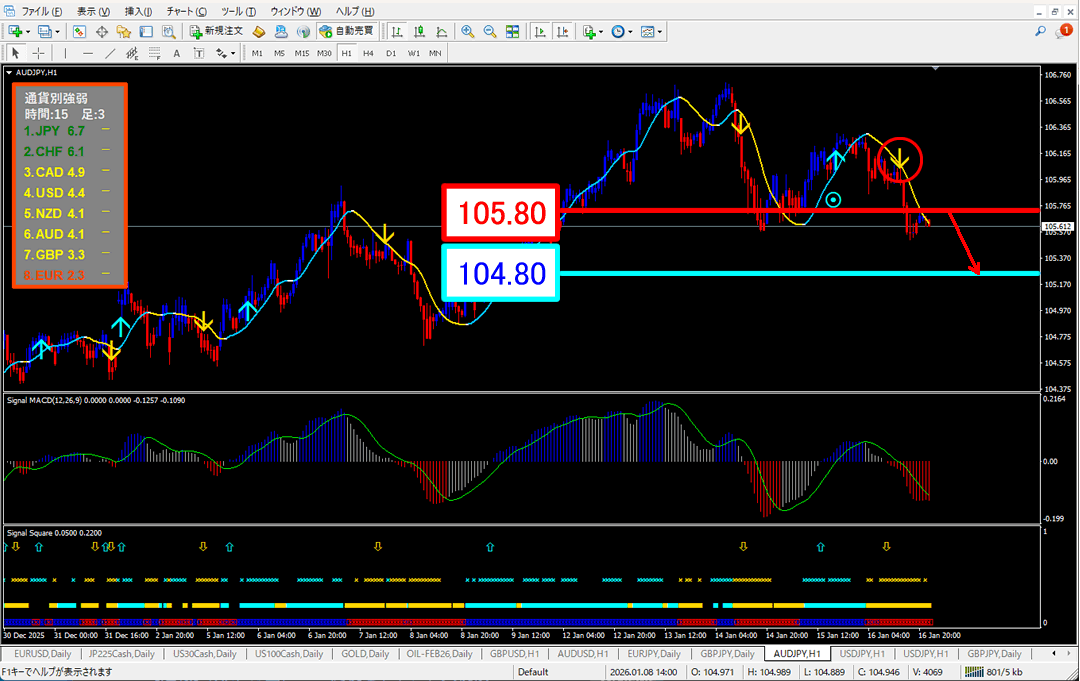Tile chart windows with the grid icon
This screenshot has width=1080, height=681.
click(512, 31)
